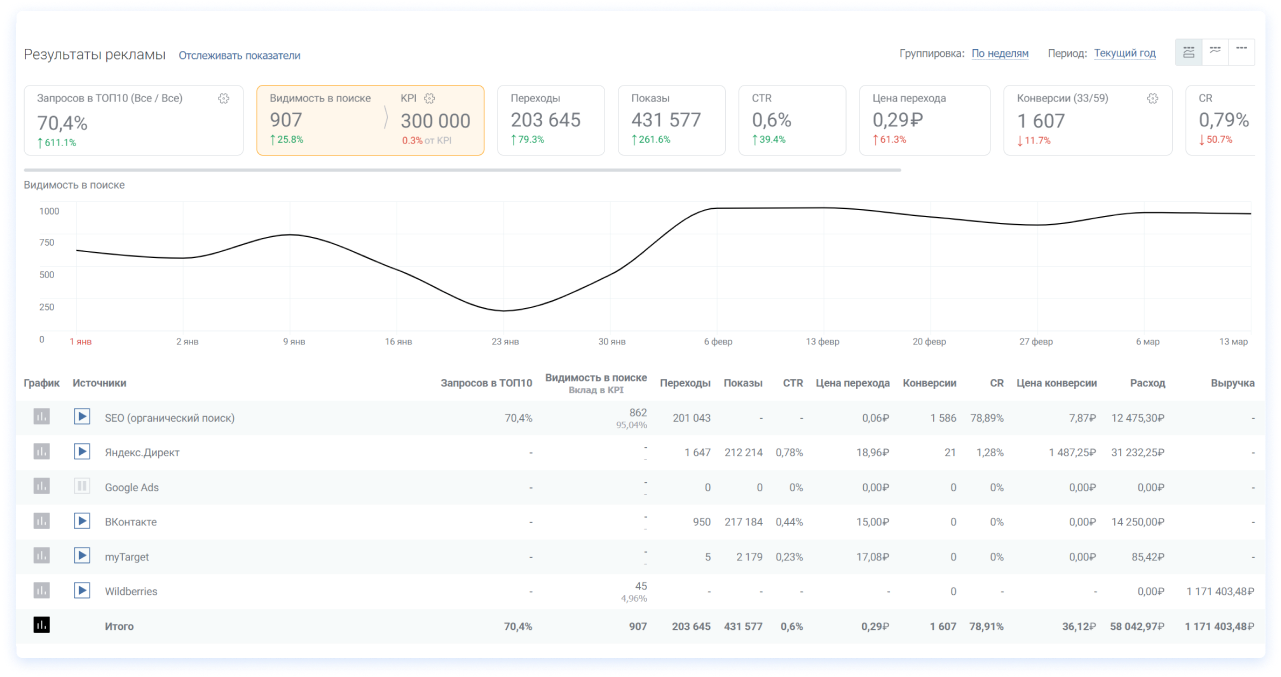Click the 13 мар axis label
1281x677 pixels.
point(1234,342)
